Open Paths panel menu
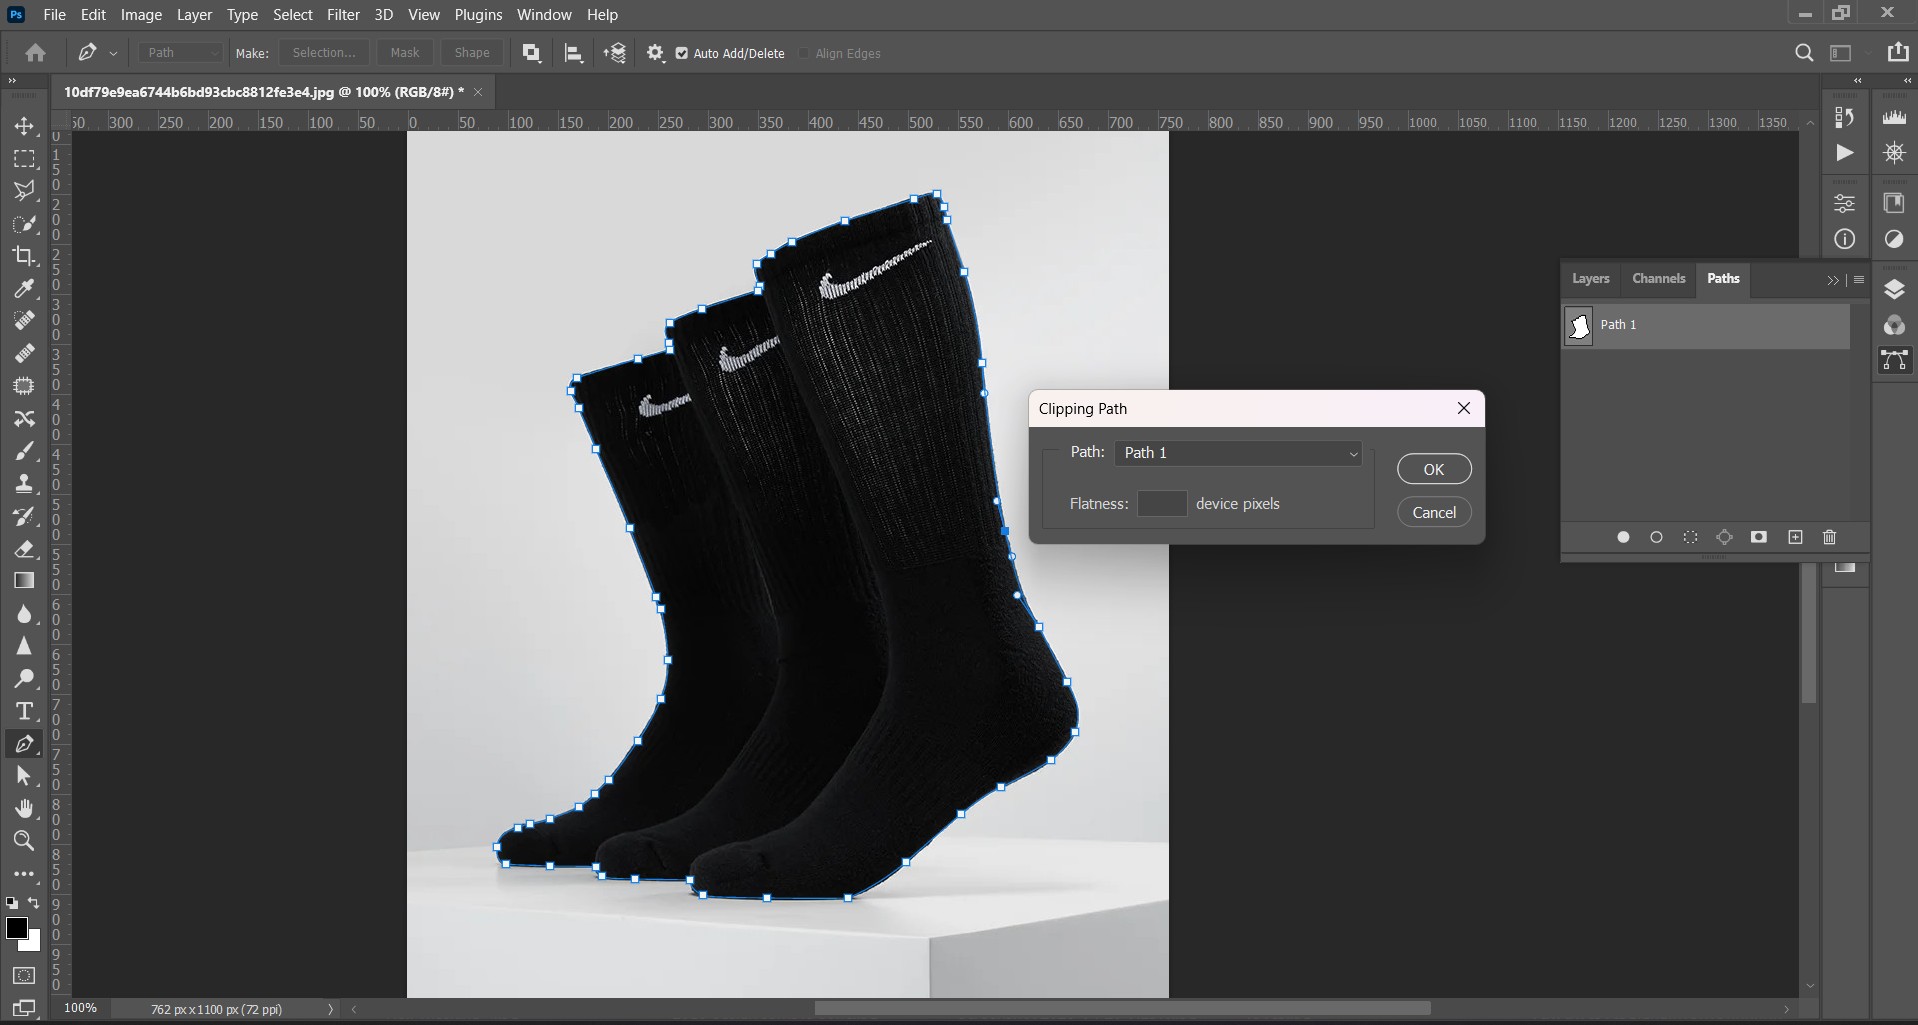The image size is (1918, 1025). tap(1859, 280)
